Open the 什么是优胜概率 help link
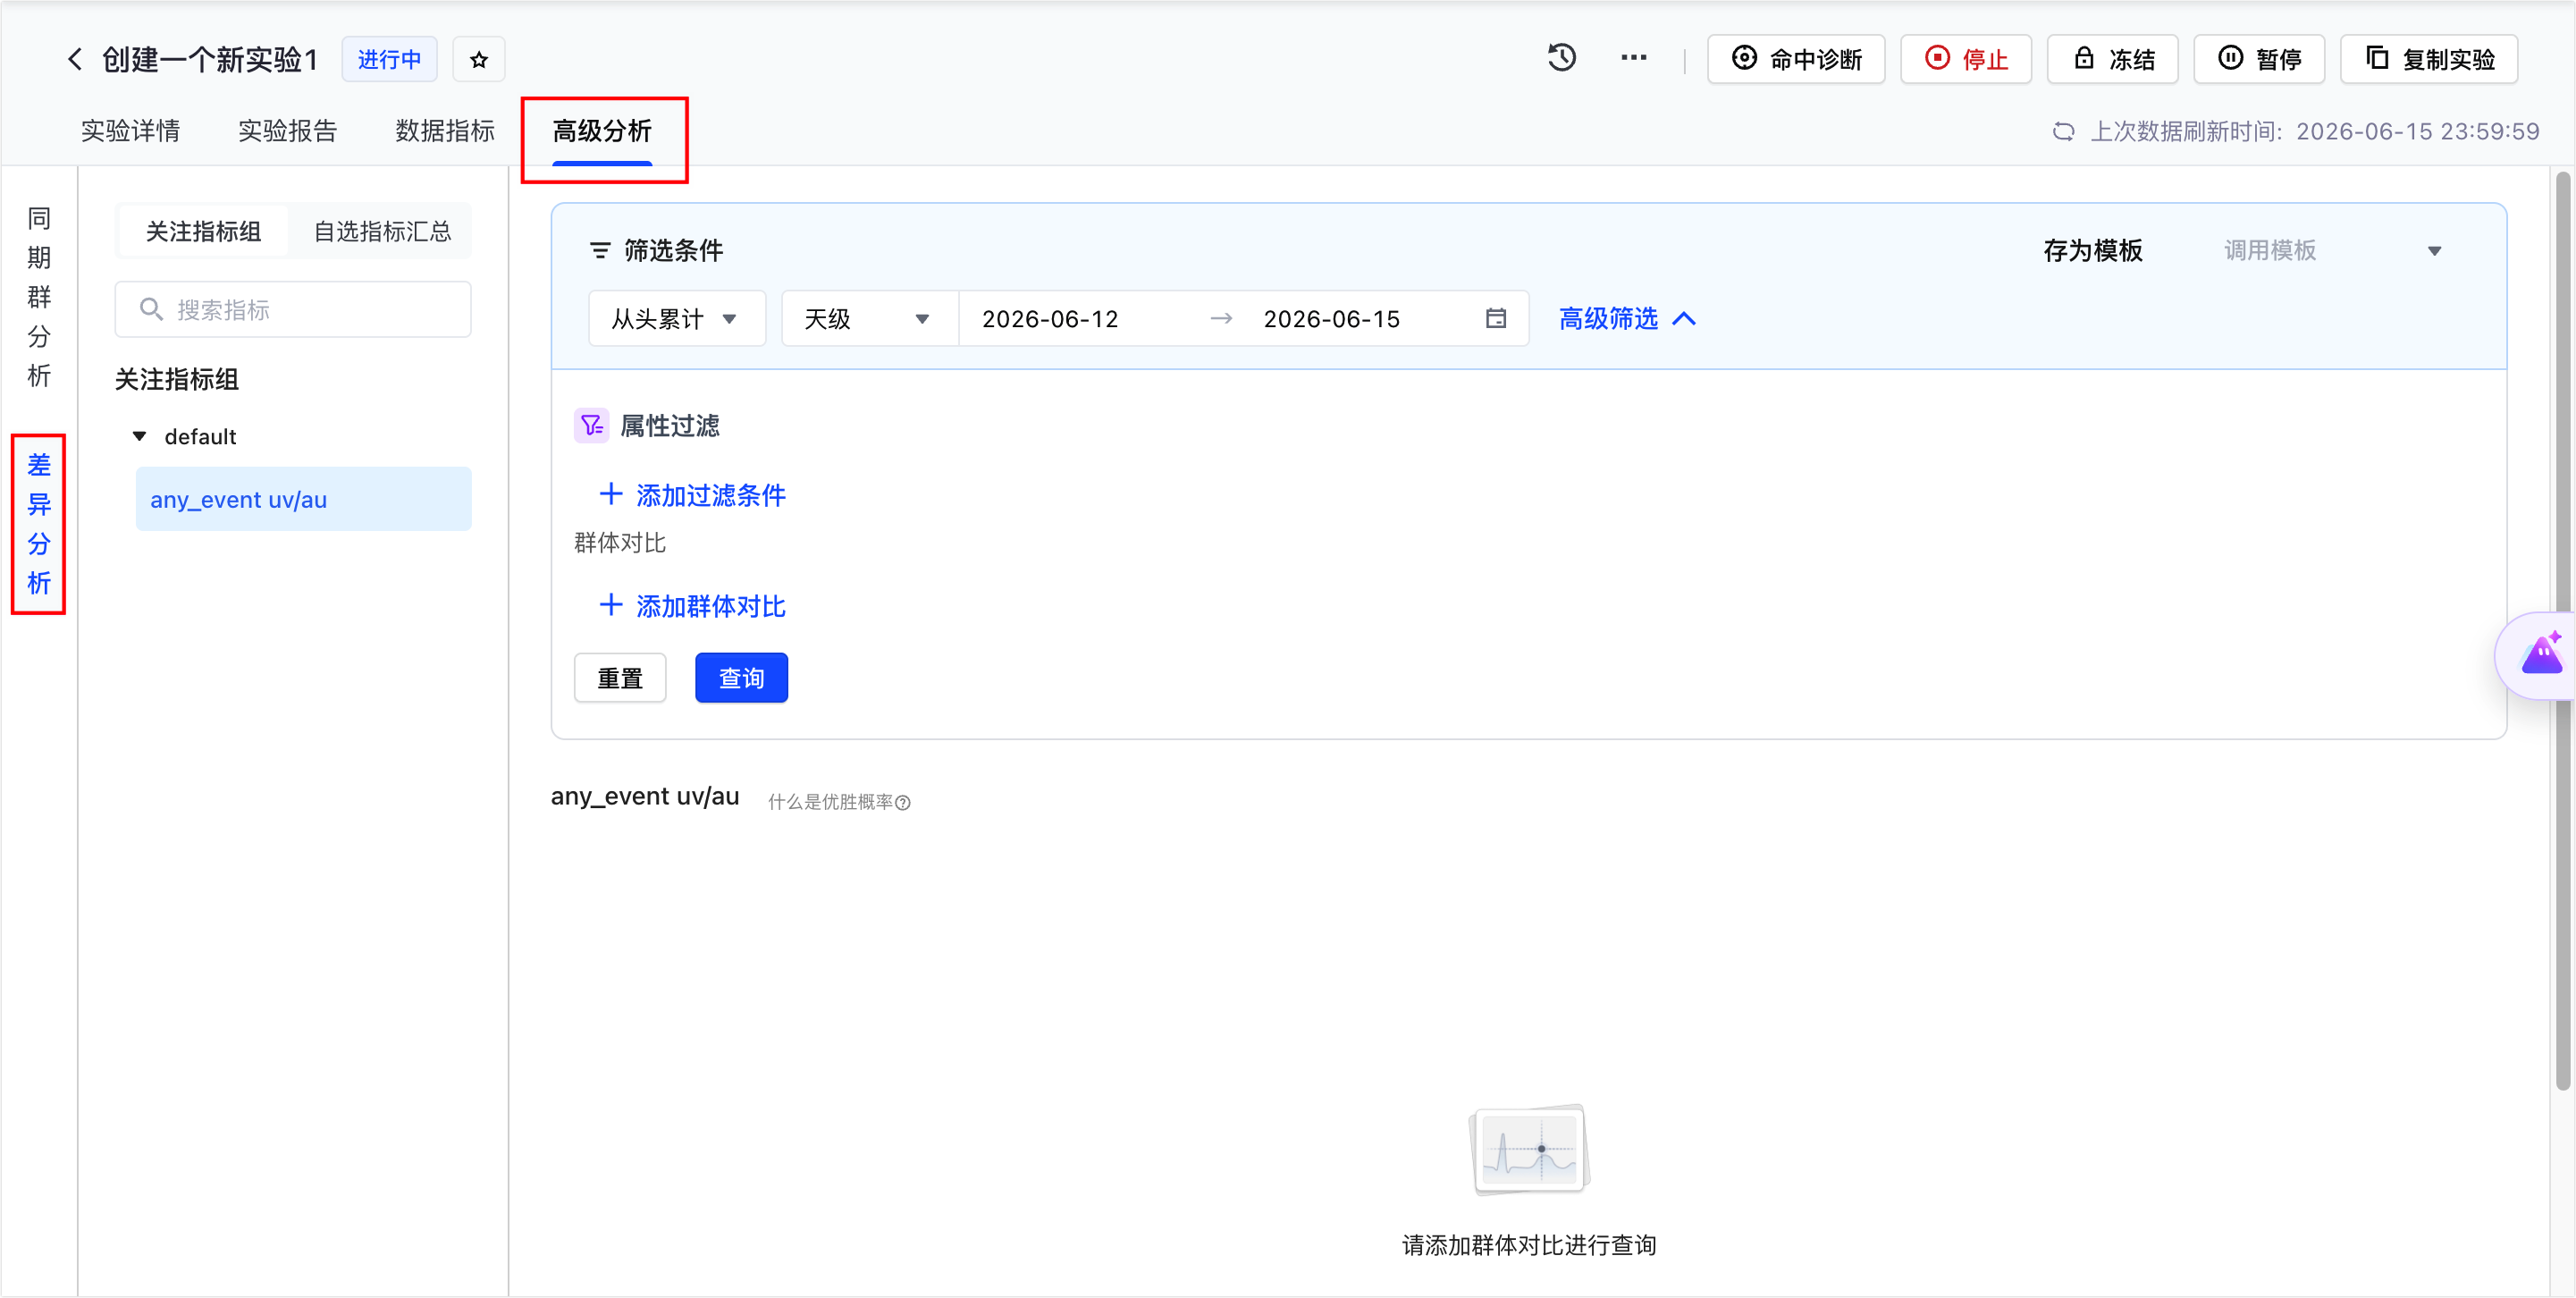Screen dimensions: 2576x1298 click(x=839, y=802)
